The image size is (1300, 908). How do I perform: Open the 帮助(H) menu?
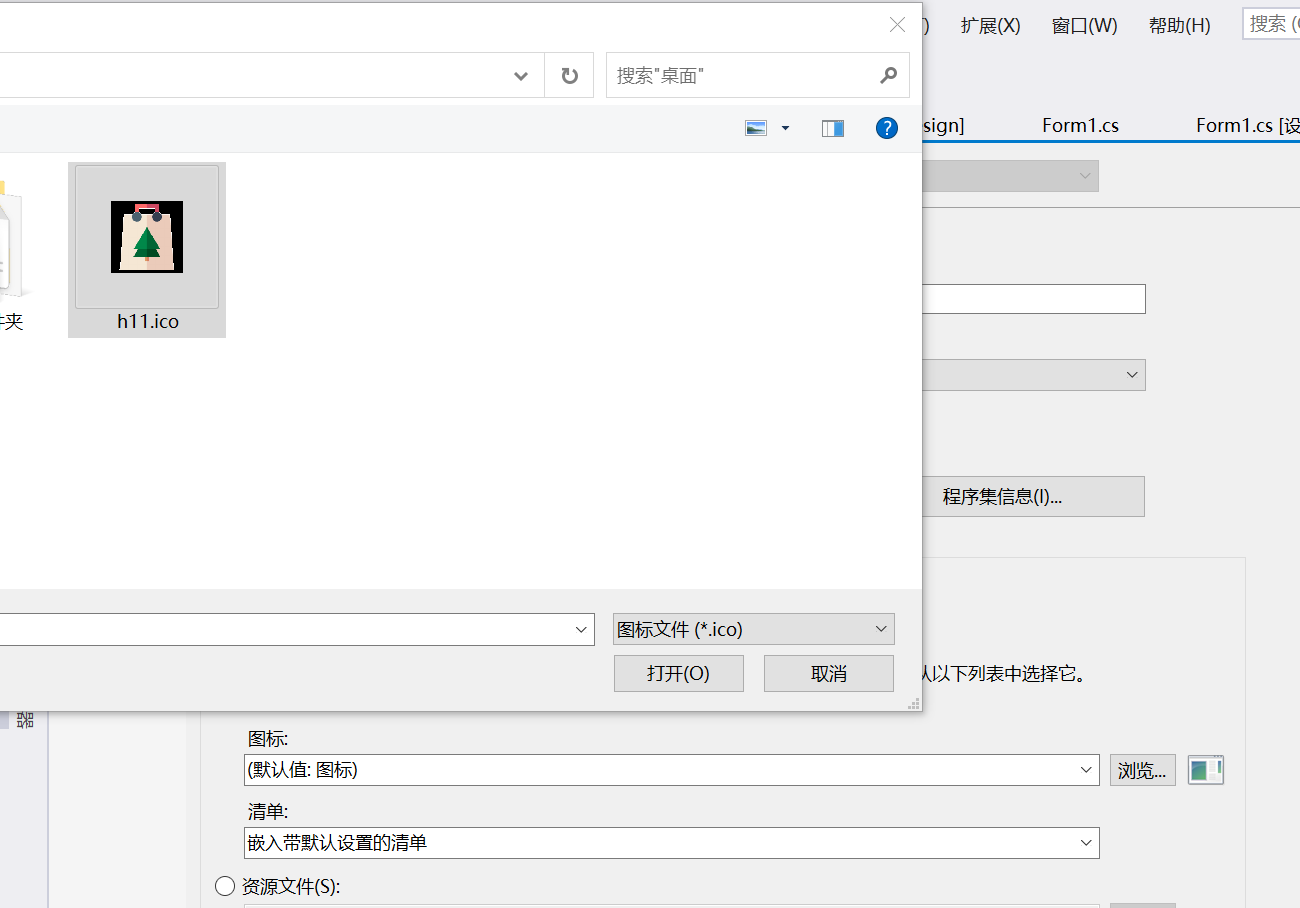tap(1180, 26)
